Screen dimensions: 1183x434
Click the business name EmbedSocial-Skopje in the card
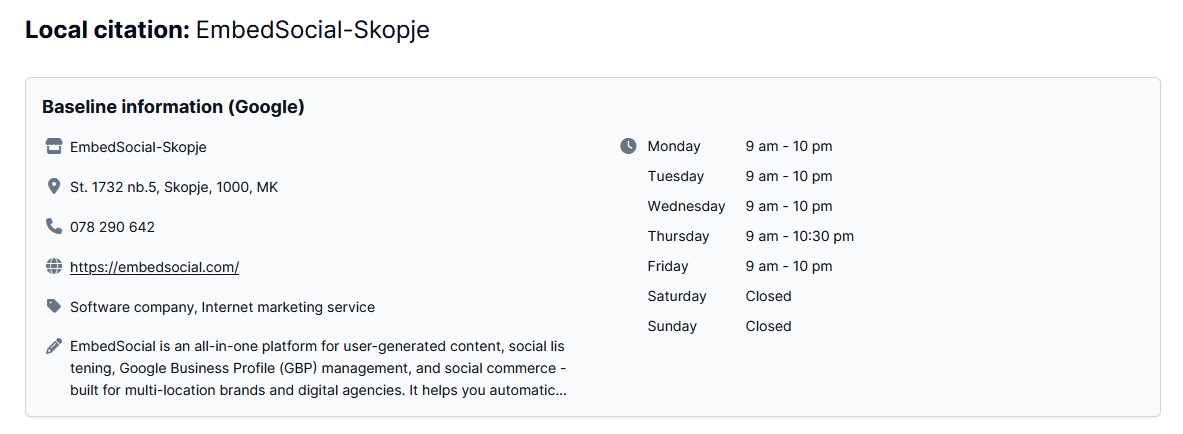pyautogui.click(x=138, y=147)
